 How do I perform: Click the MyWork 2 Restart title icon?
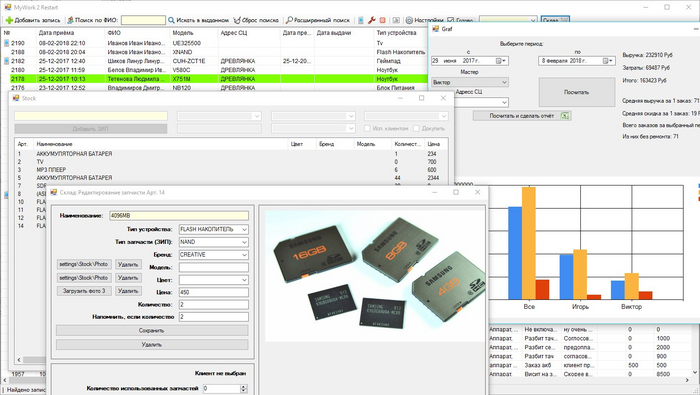coord(8,7)
